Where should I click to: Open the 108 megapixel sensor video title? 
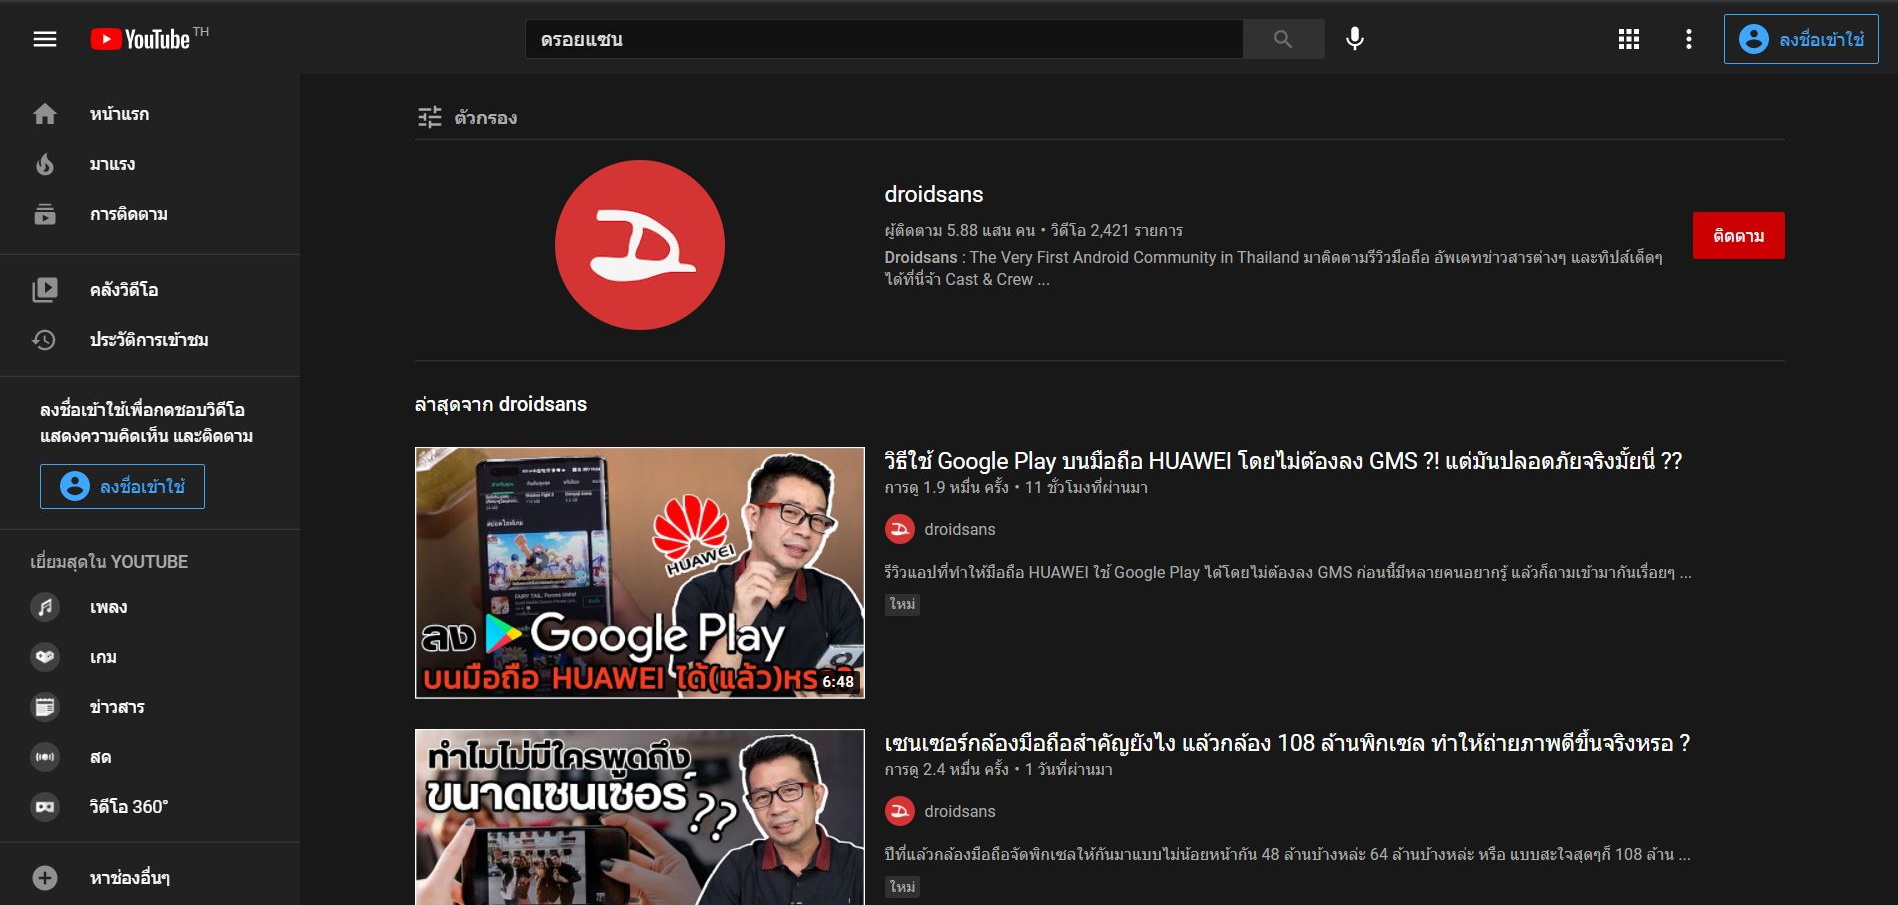1287,743
